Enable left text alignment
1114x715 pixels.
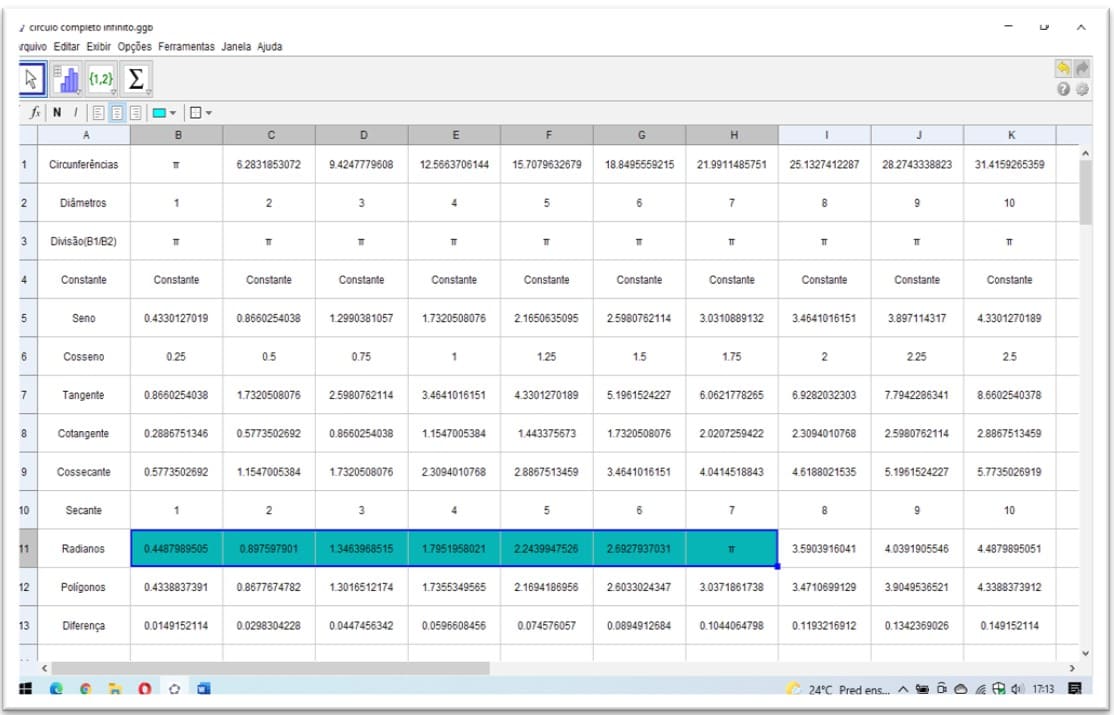coord(99,112)
